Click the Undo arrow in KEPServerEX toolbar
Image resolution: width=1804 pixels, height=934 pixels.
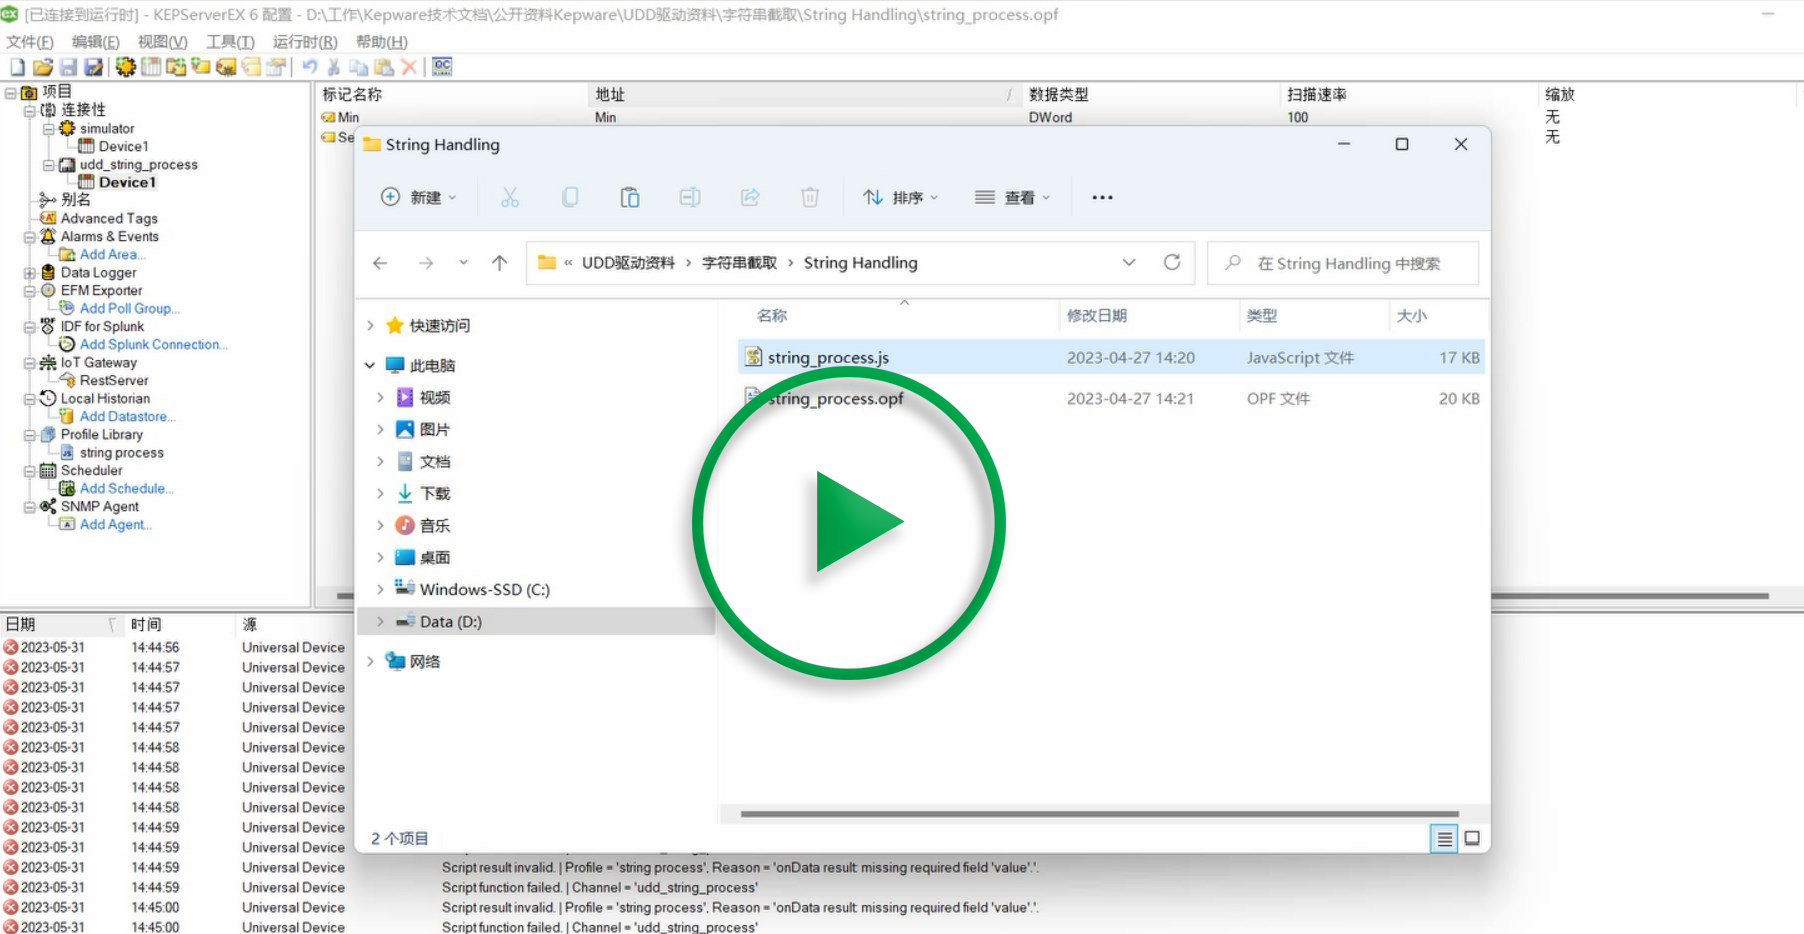click(x=310, y=67)
